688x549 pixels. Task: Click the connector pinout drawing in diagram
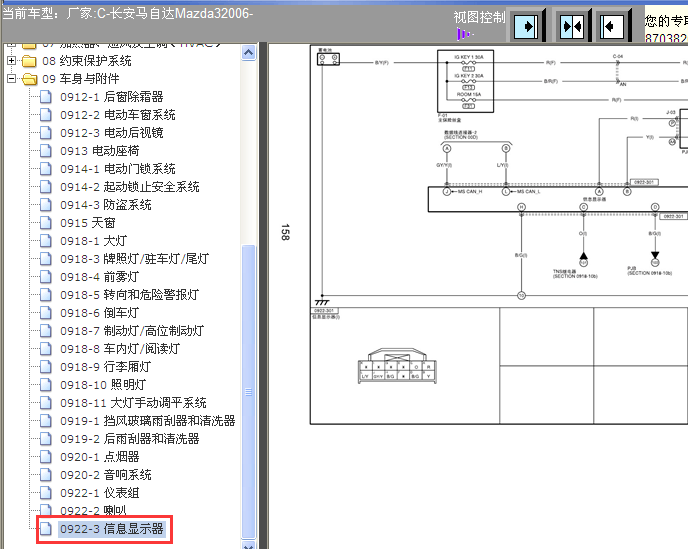397,366
